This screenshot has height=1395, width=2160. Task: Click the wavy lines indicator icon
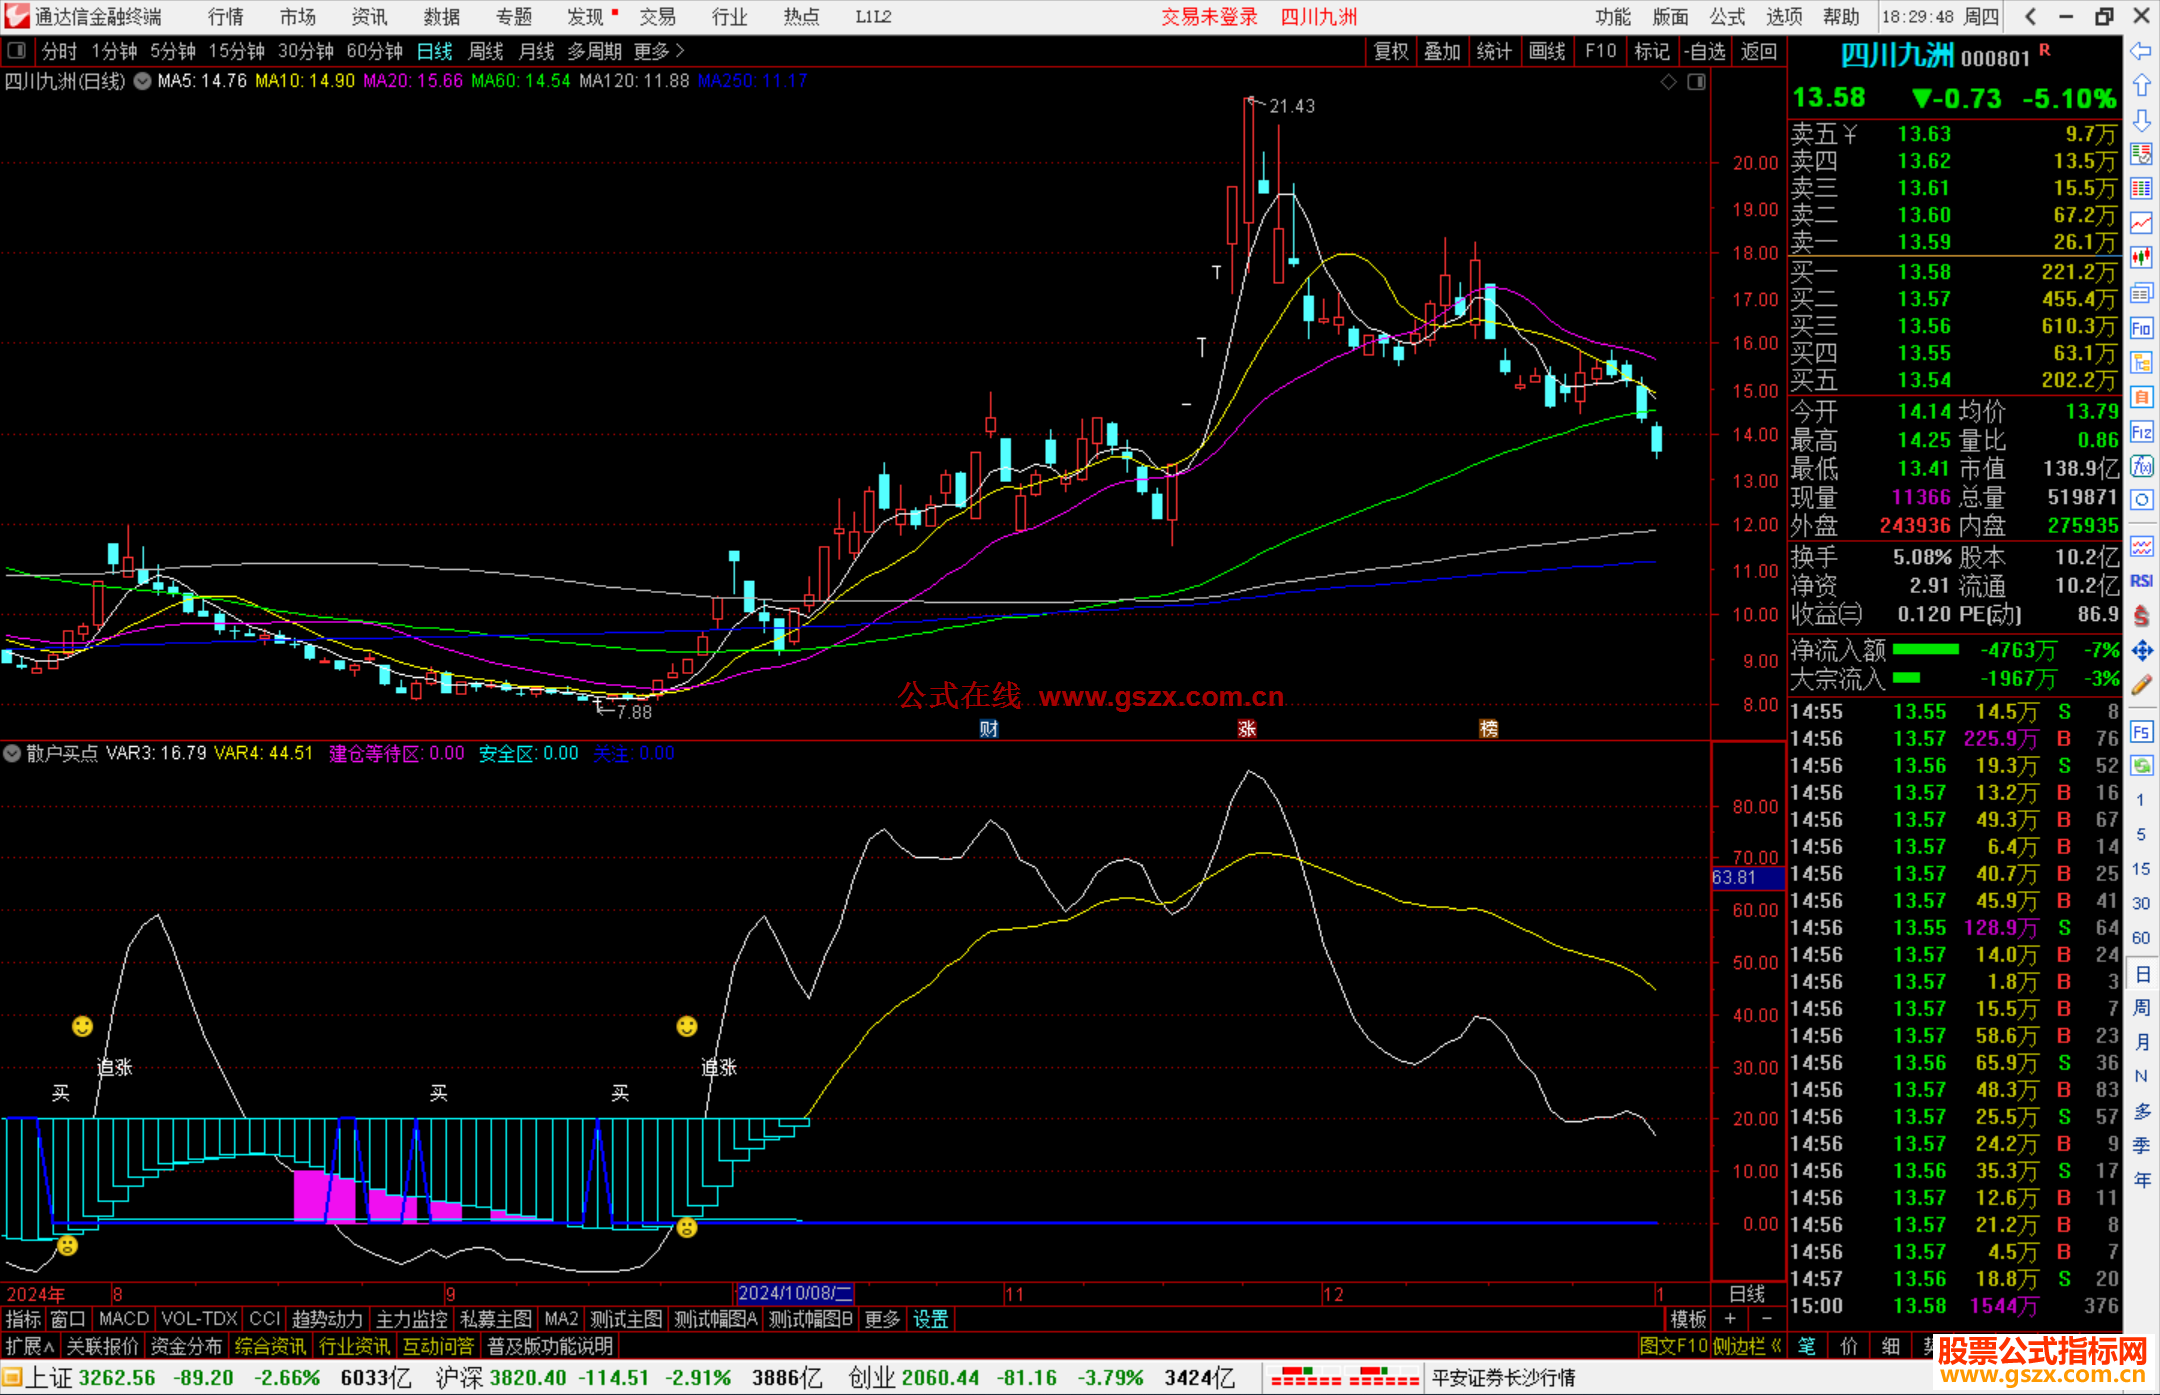pyautogui.click(x=2141, y=546)
